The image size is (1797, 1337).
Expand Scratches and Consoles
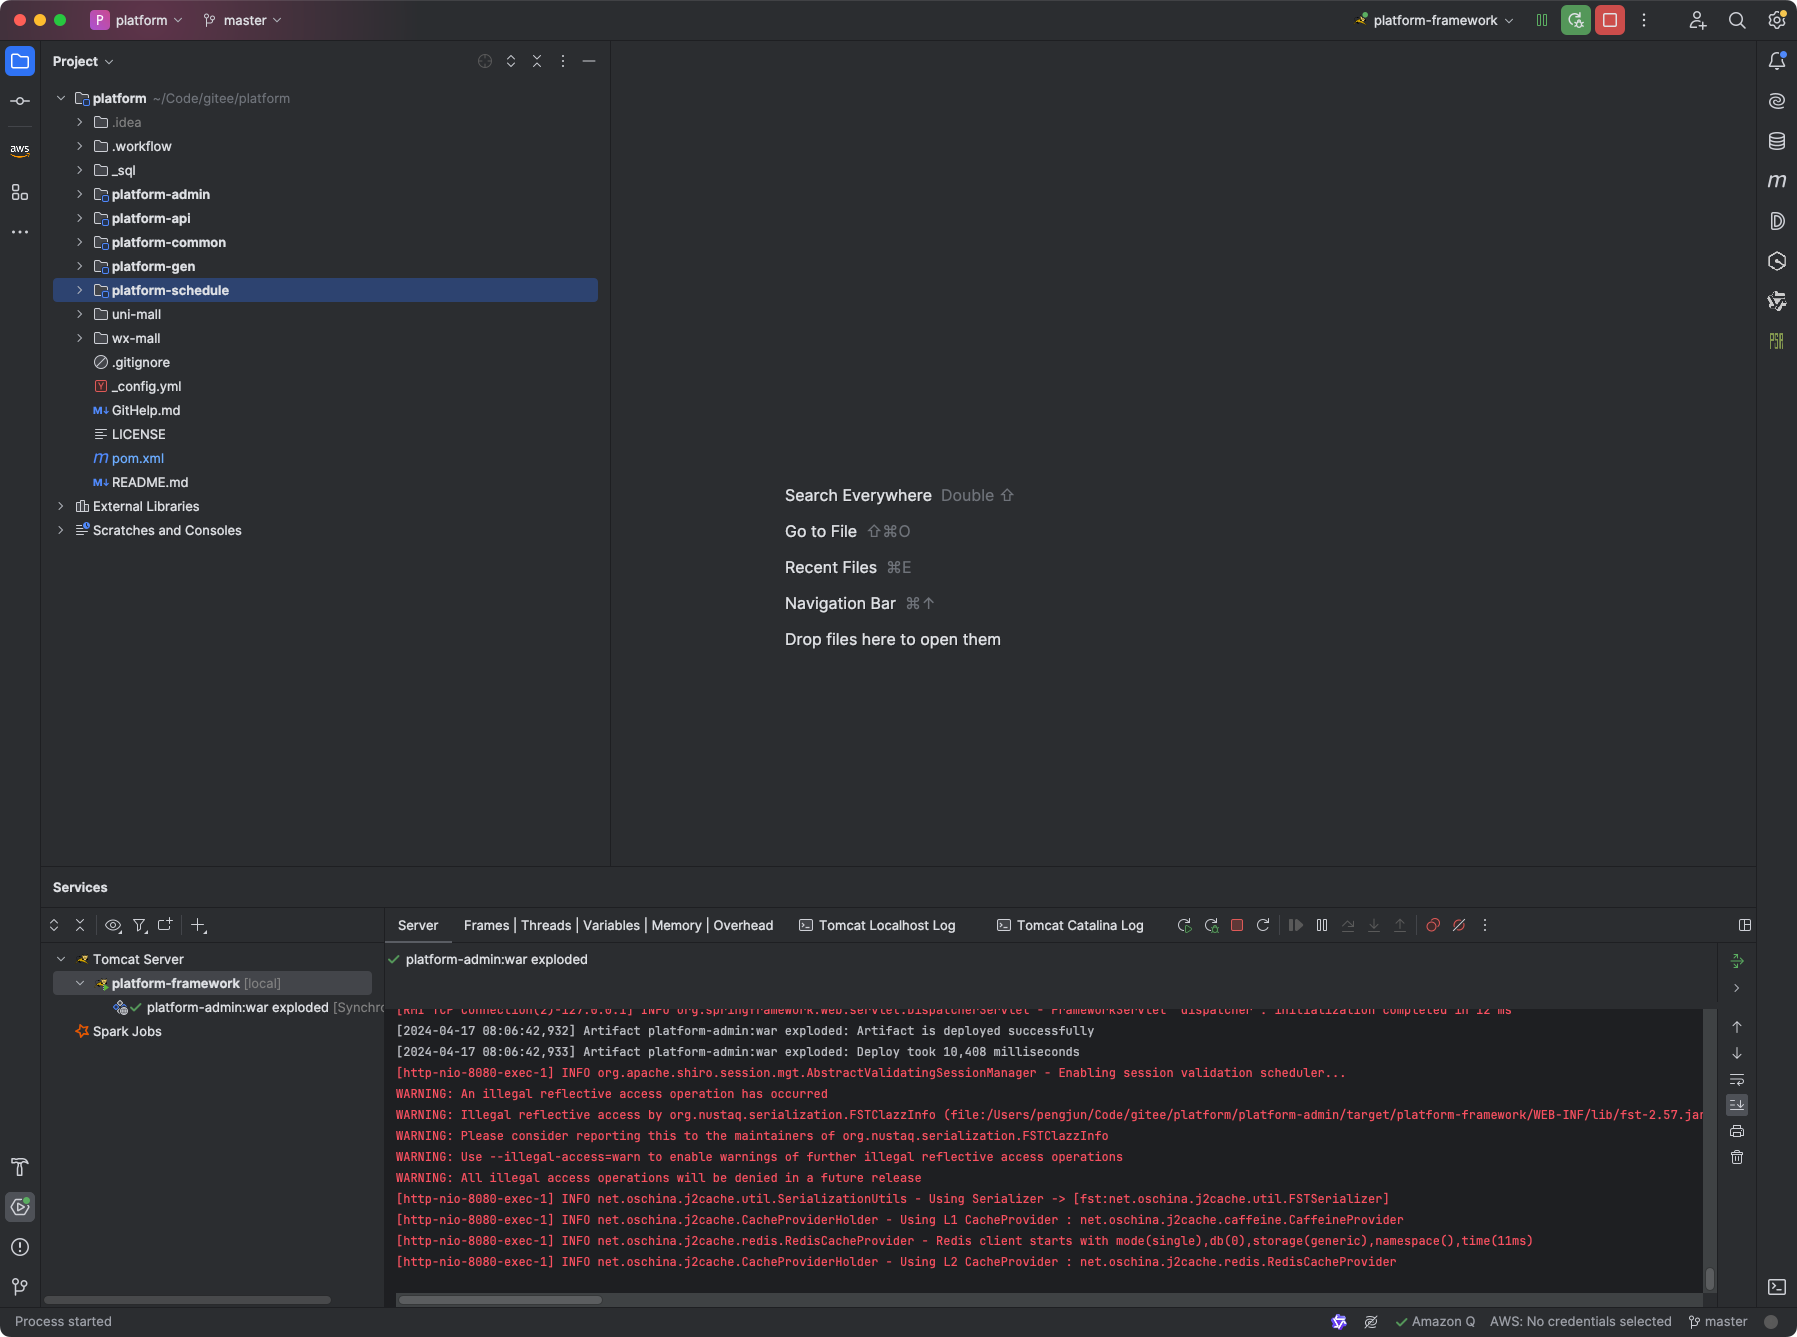61,530
